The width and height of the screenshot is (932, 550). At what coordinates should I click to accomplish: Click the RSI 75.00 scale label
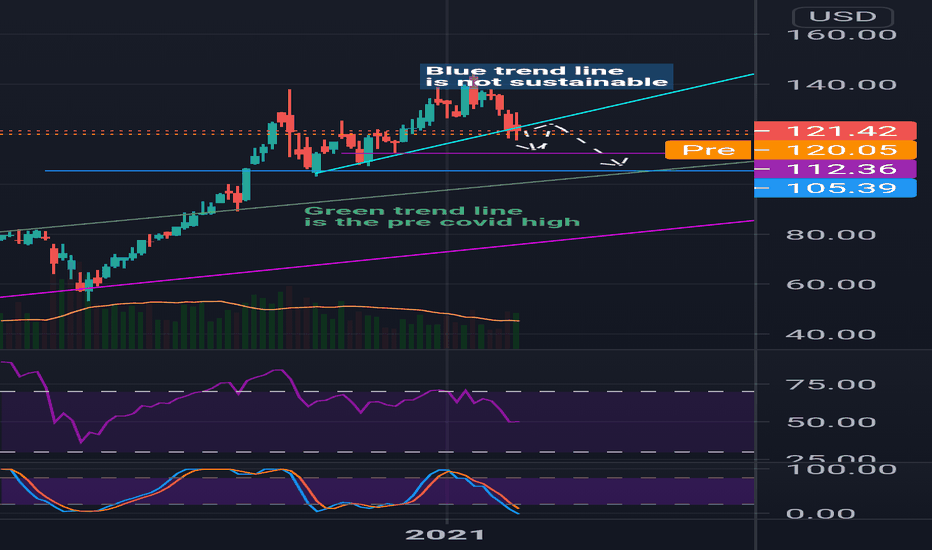point(830,384)
